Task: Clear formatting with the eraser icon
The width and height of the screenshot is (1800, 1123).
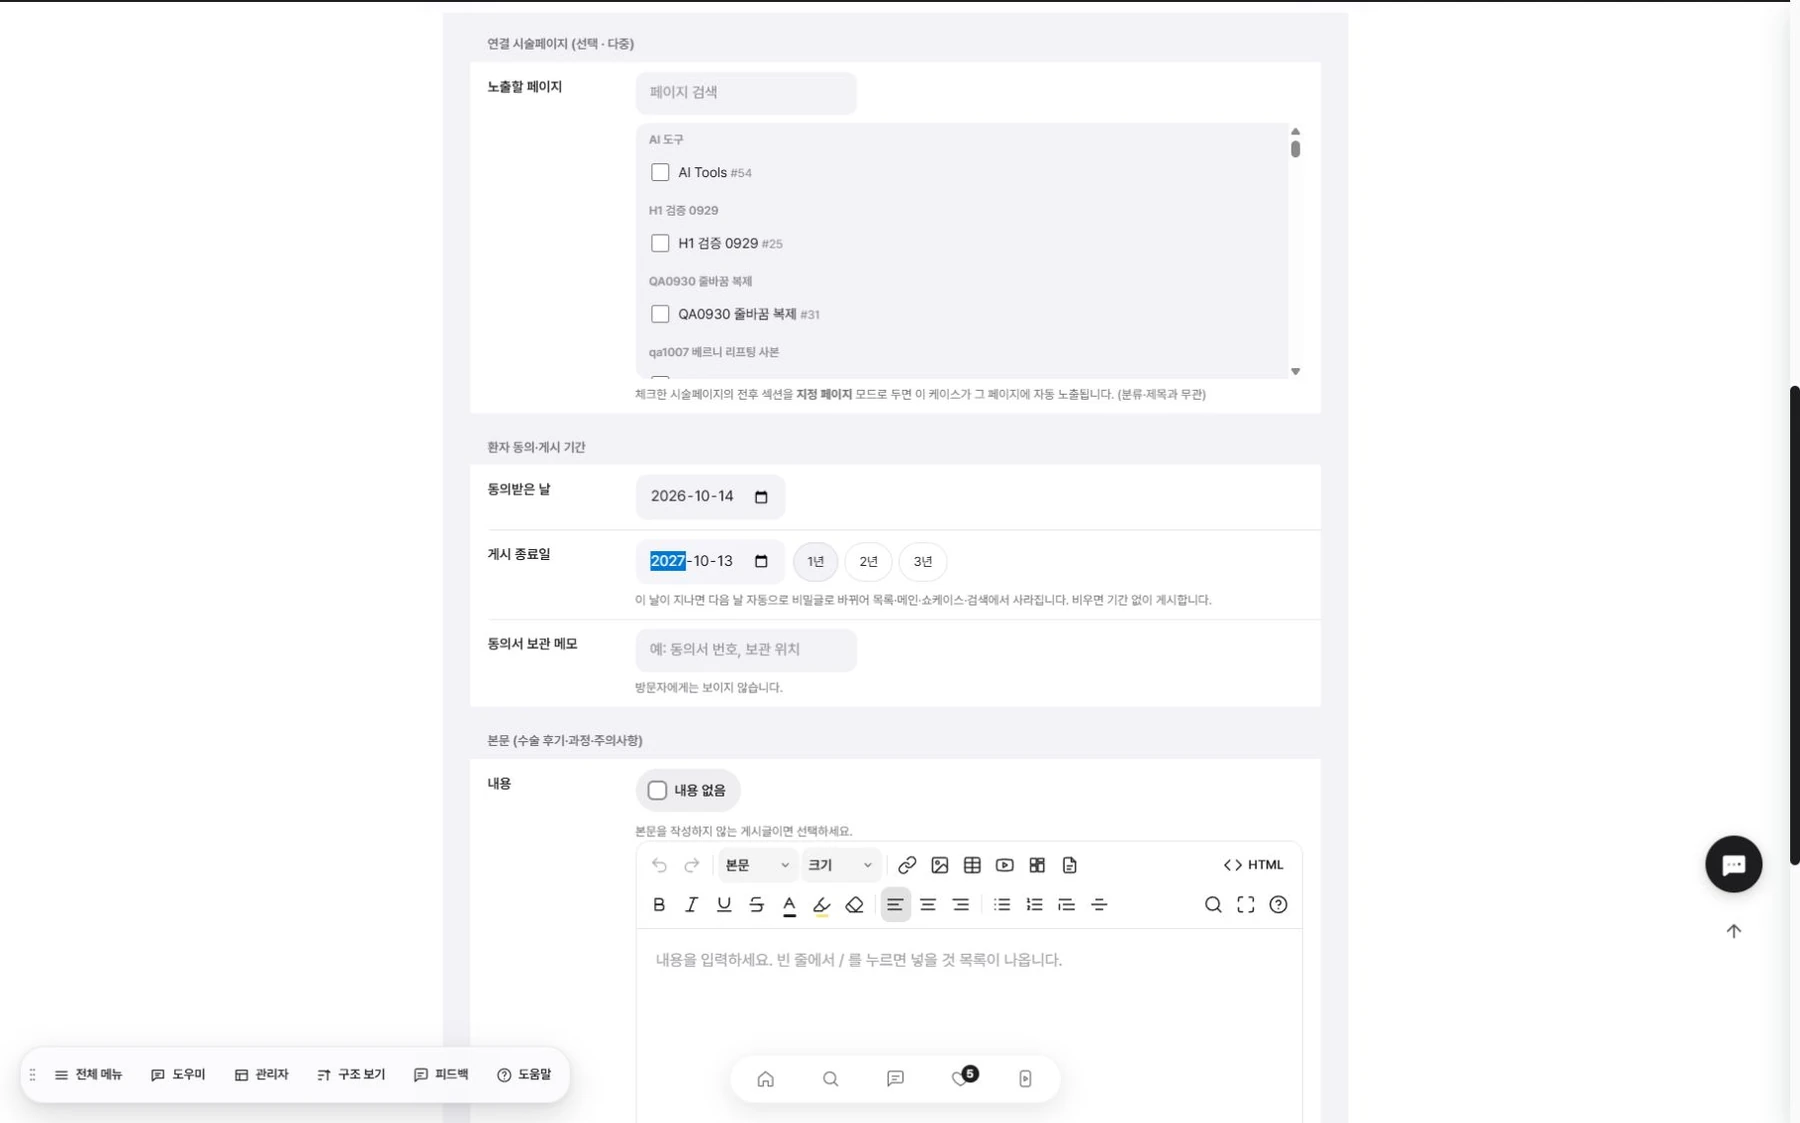Action: click(854, 904)
